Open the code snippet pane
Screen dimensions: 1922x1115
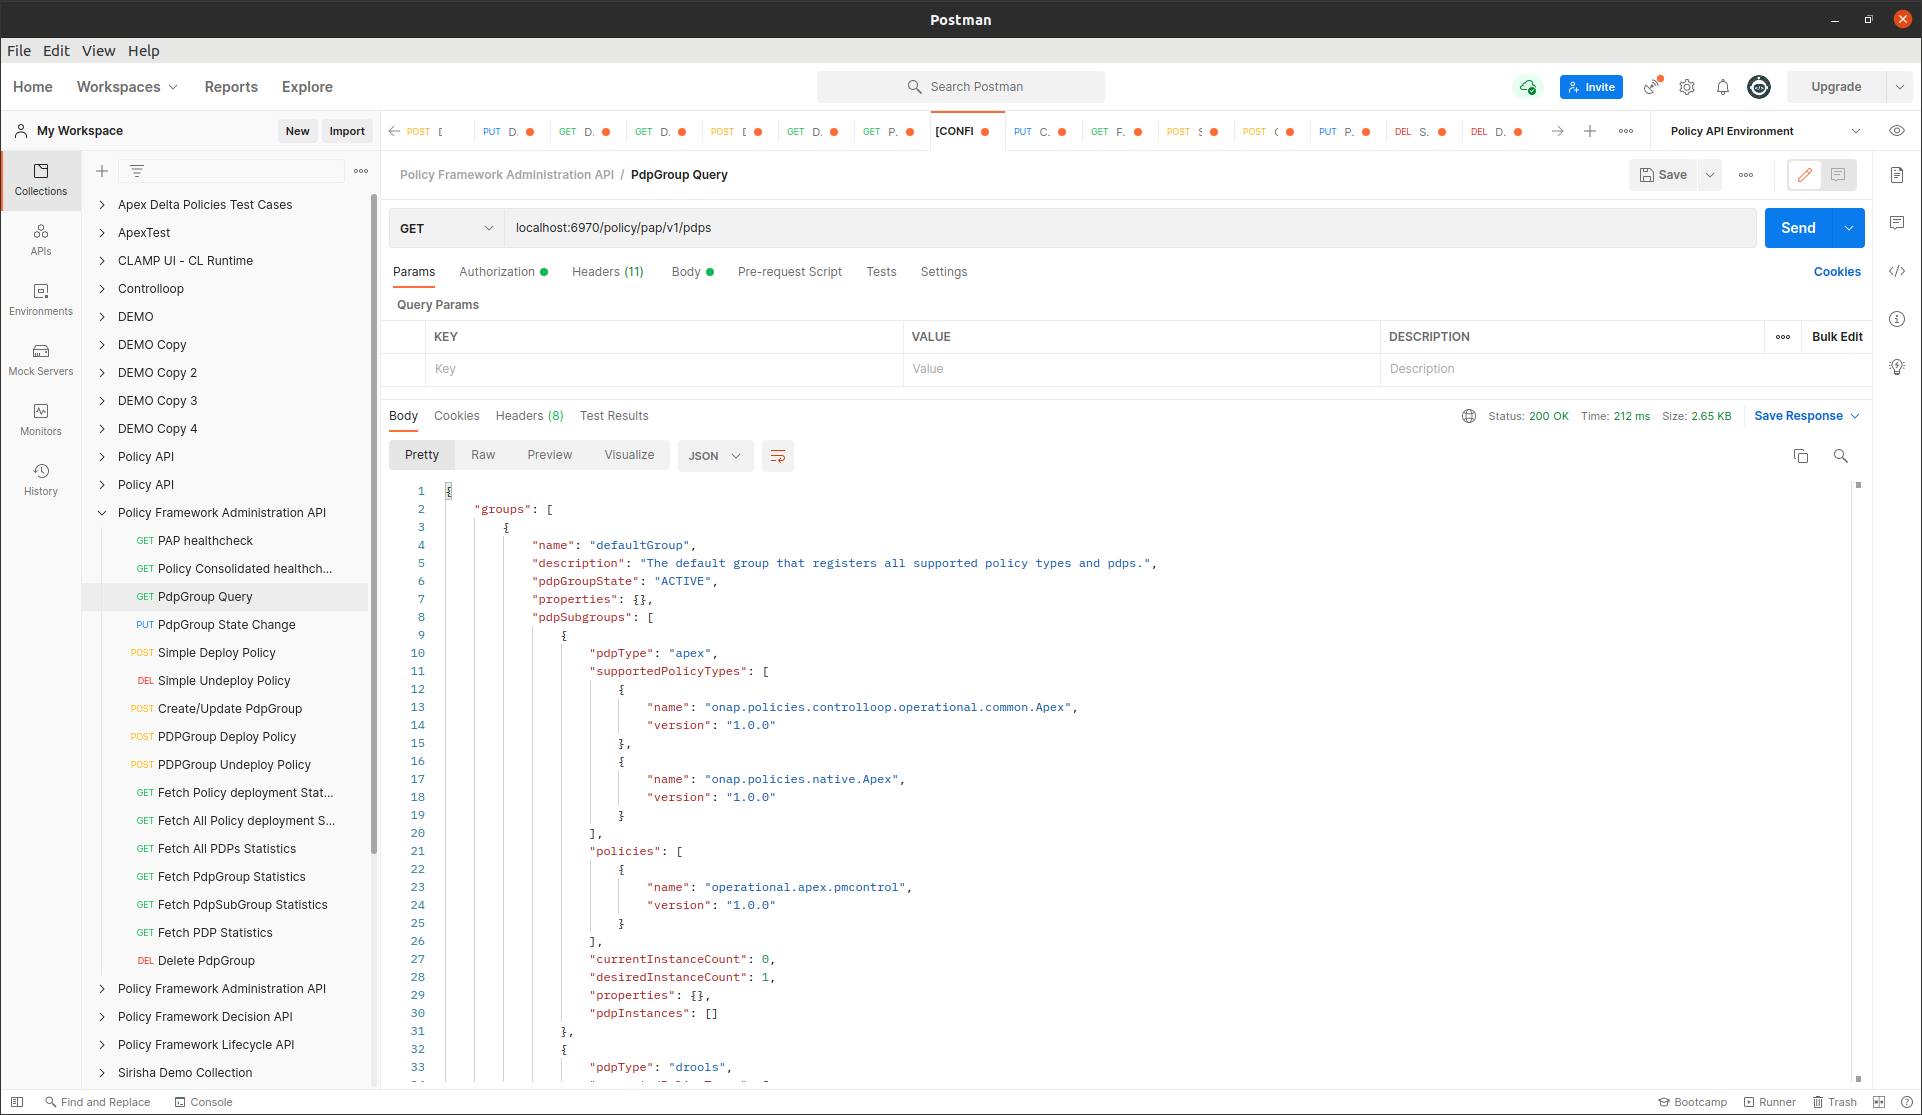coord(1897,271)
